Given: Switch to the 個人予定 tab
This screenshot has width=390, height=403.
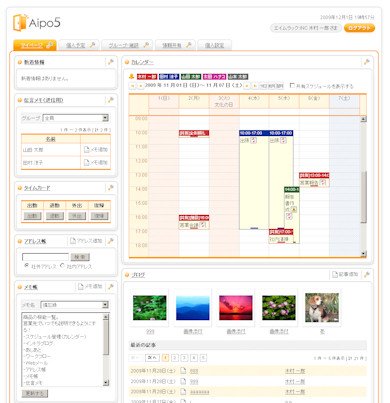Looking at the screenshot, I should (79, 45).
